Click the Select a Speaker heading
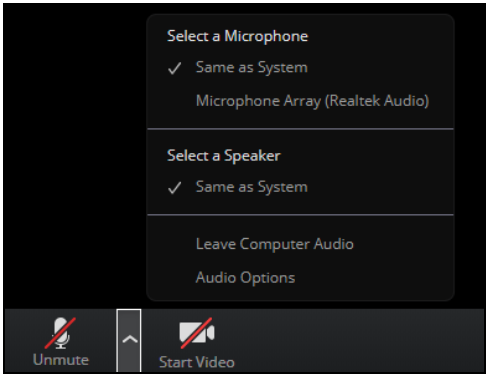This screenshot has height=377, width=488. [224, 156]
